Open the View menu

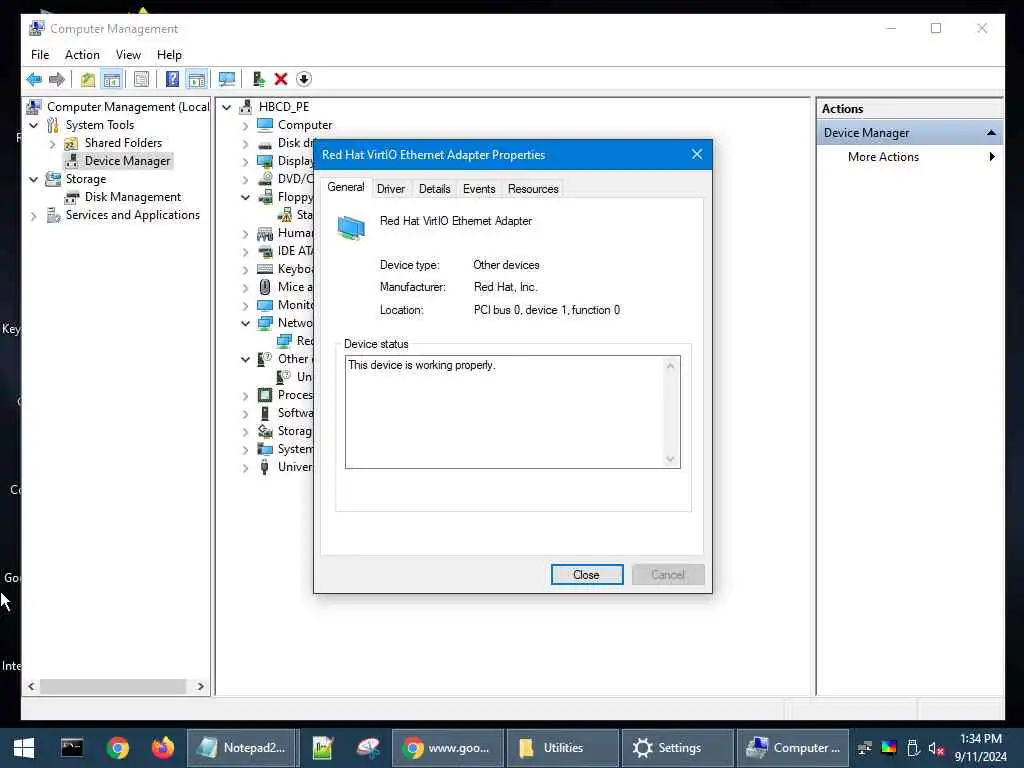[x=128, y=55]
